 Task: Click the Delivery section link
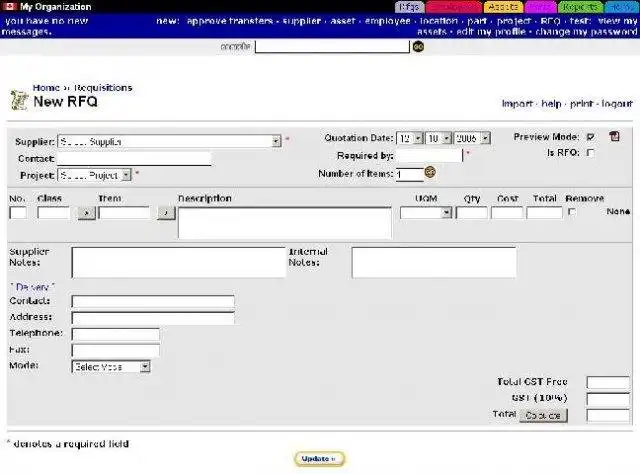point(32,287)
